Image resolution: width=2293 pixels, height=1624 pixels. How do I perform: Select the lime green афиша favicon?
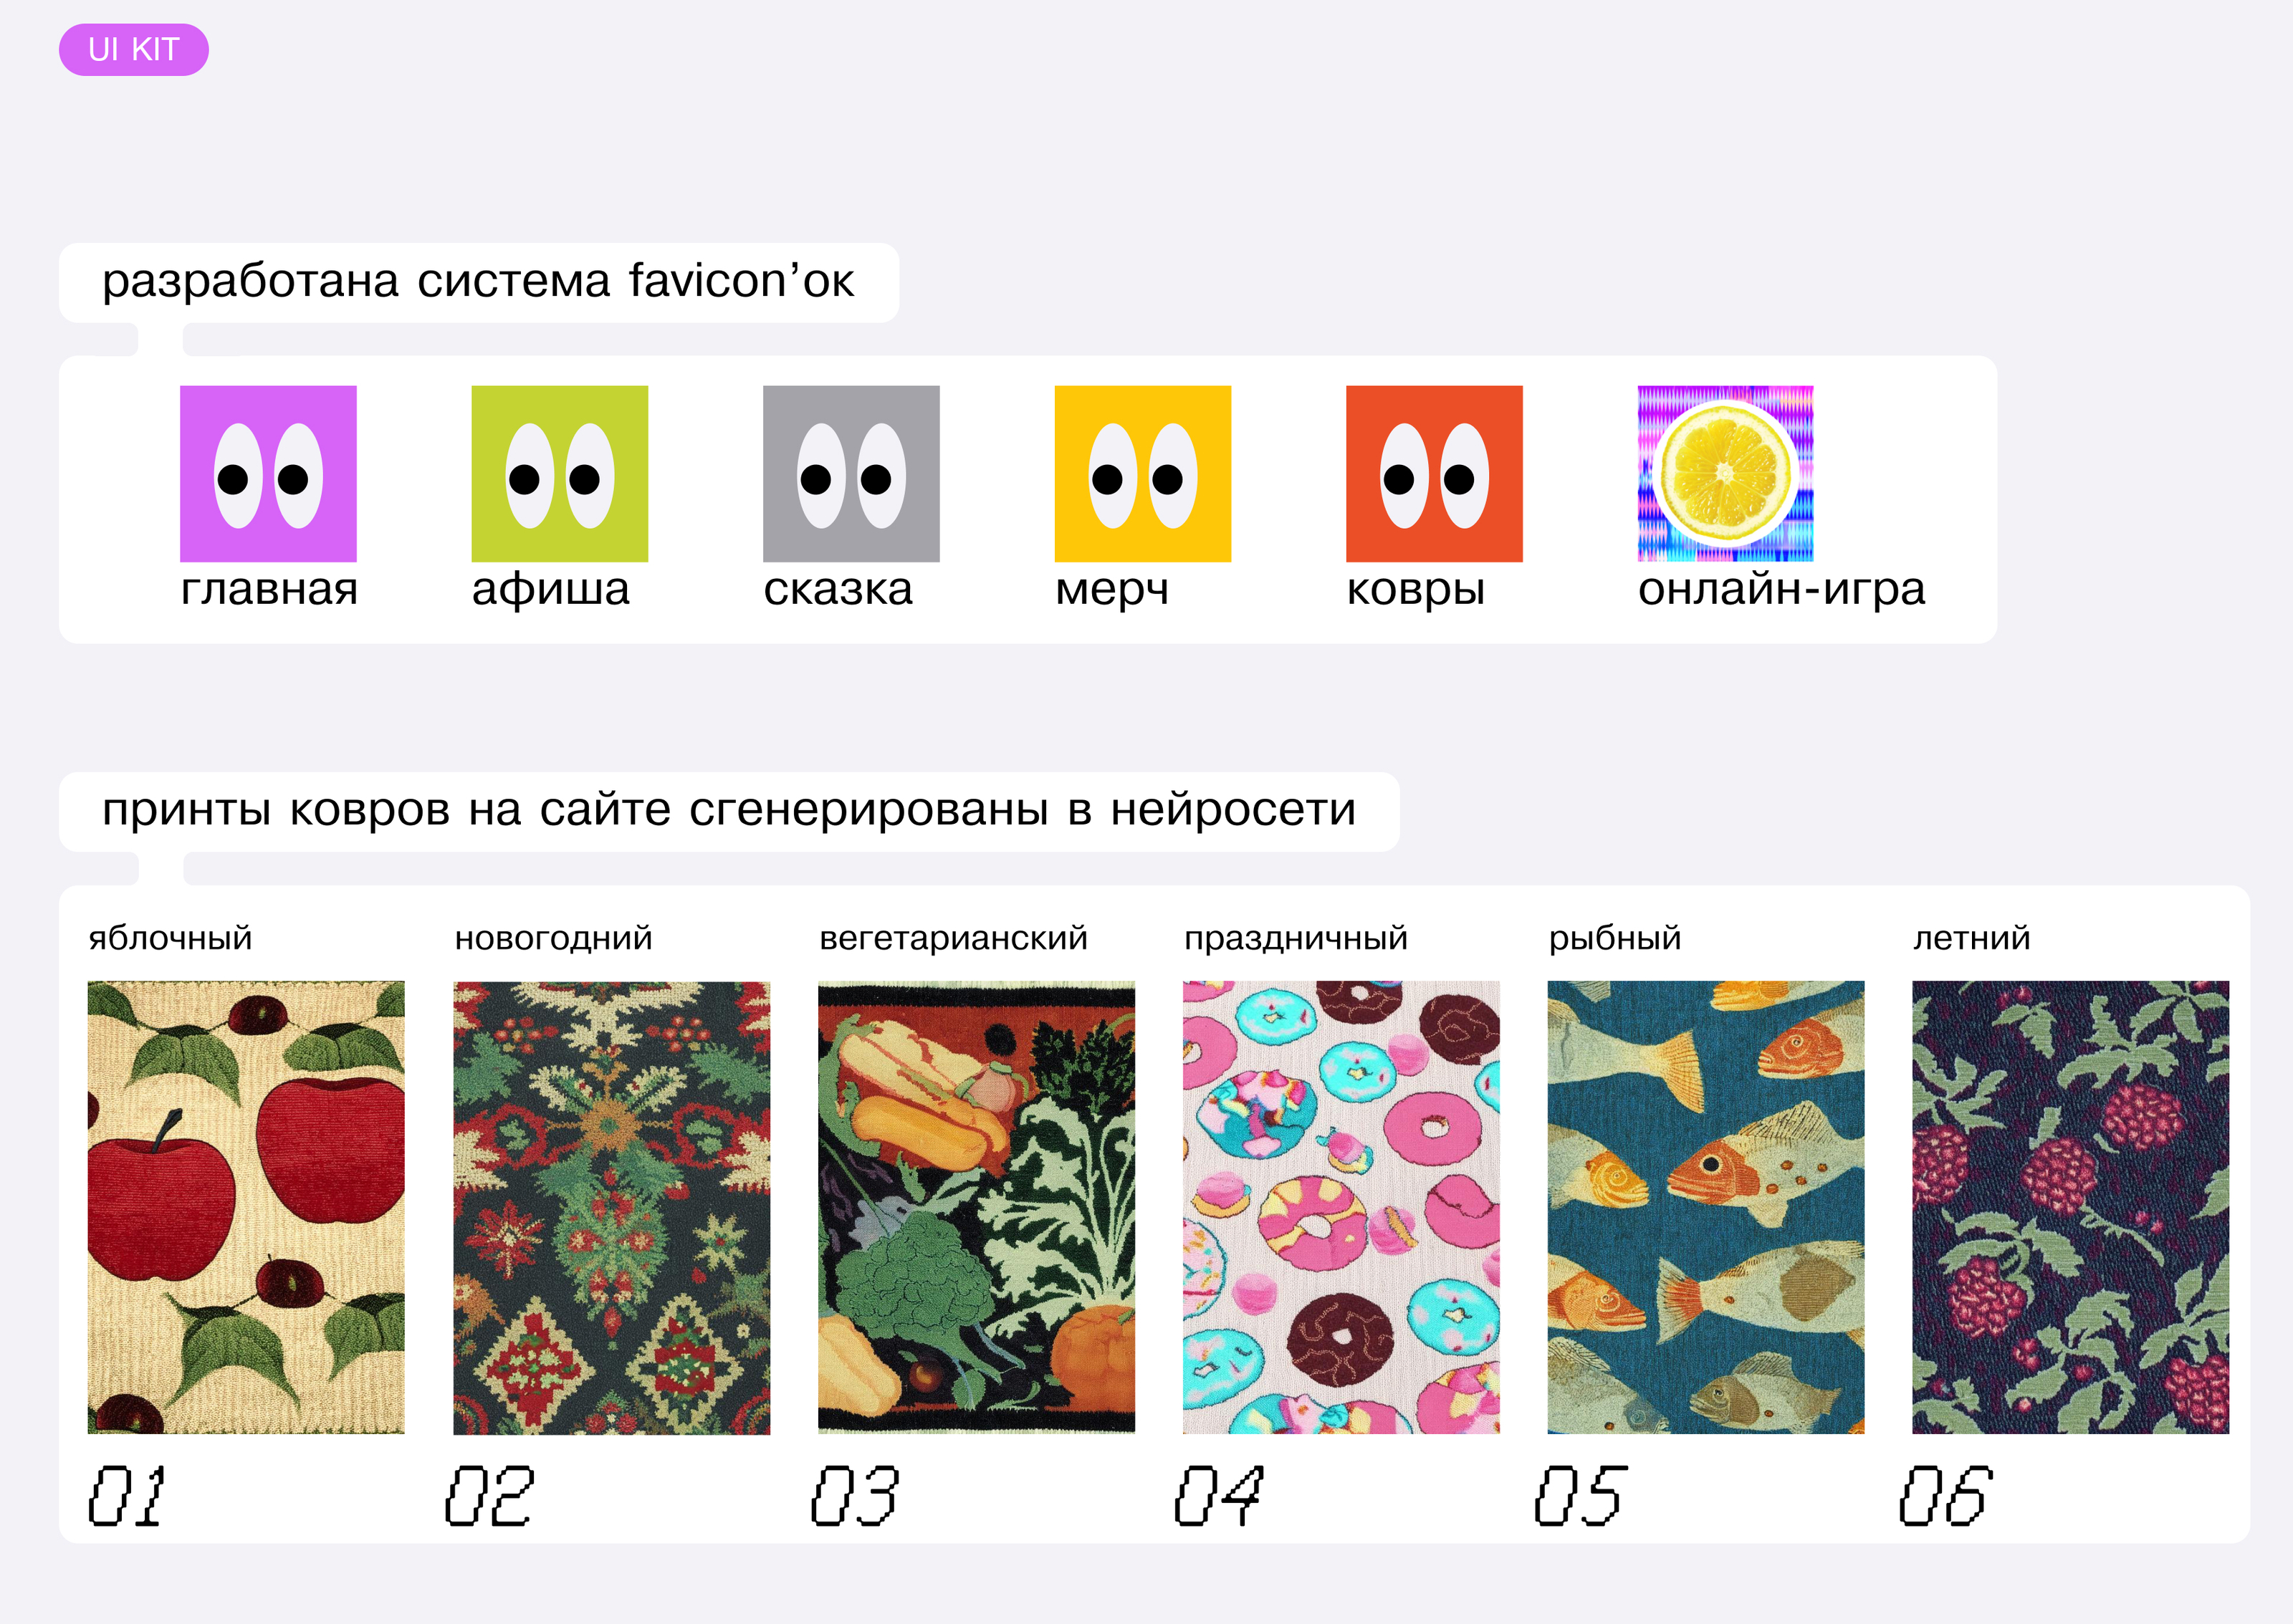560,474
